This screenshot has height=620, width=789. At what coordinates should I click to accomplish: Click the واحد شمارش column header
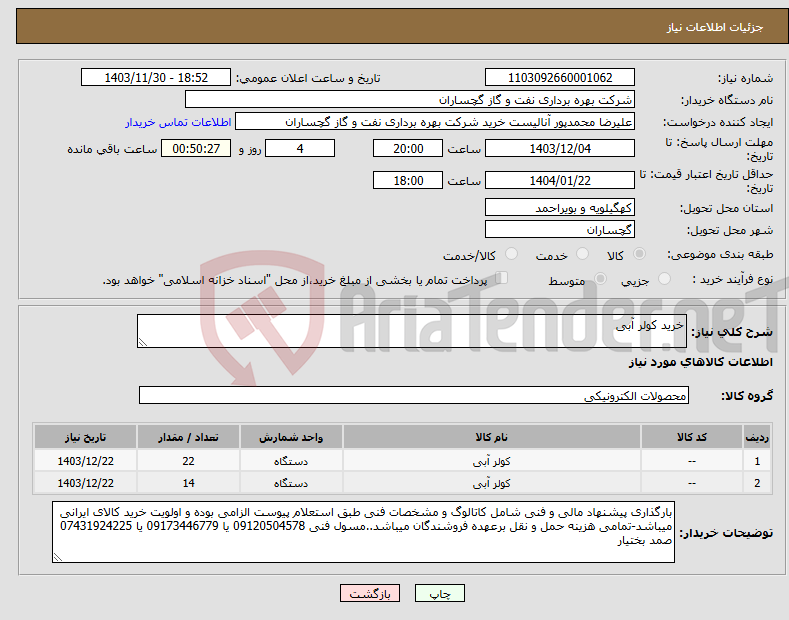coord(291,437)
